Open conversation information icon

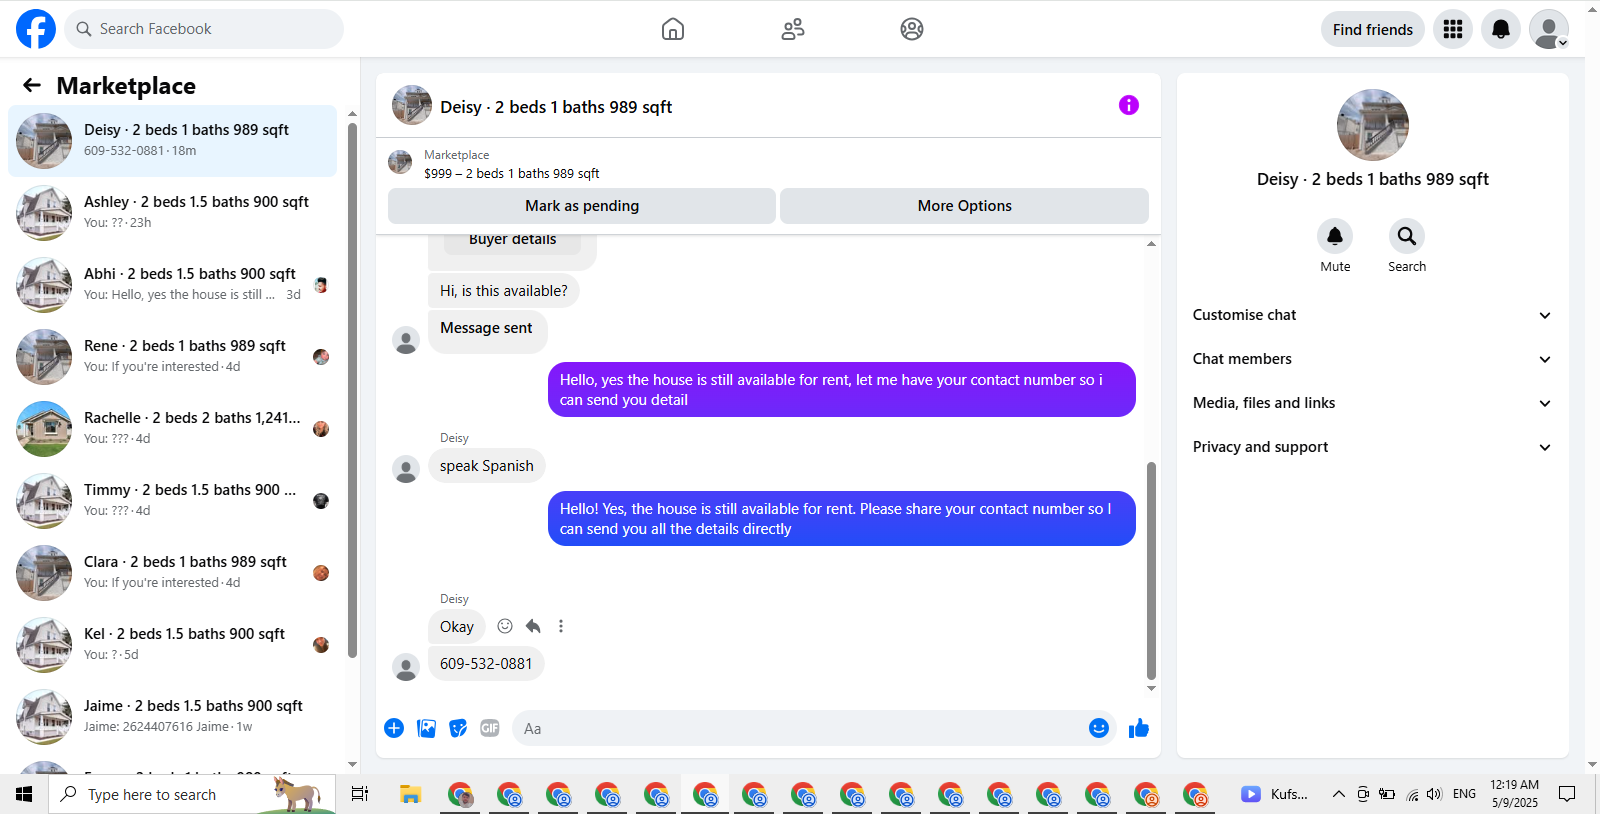pyautogui.click(x=1129, y=105)
